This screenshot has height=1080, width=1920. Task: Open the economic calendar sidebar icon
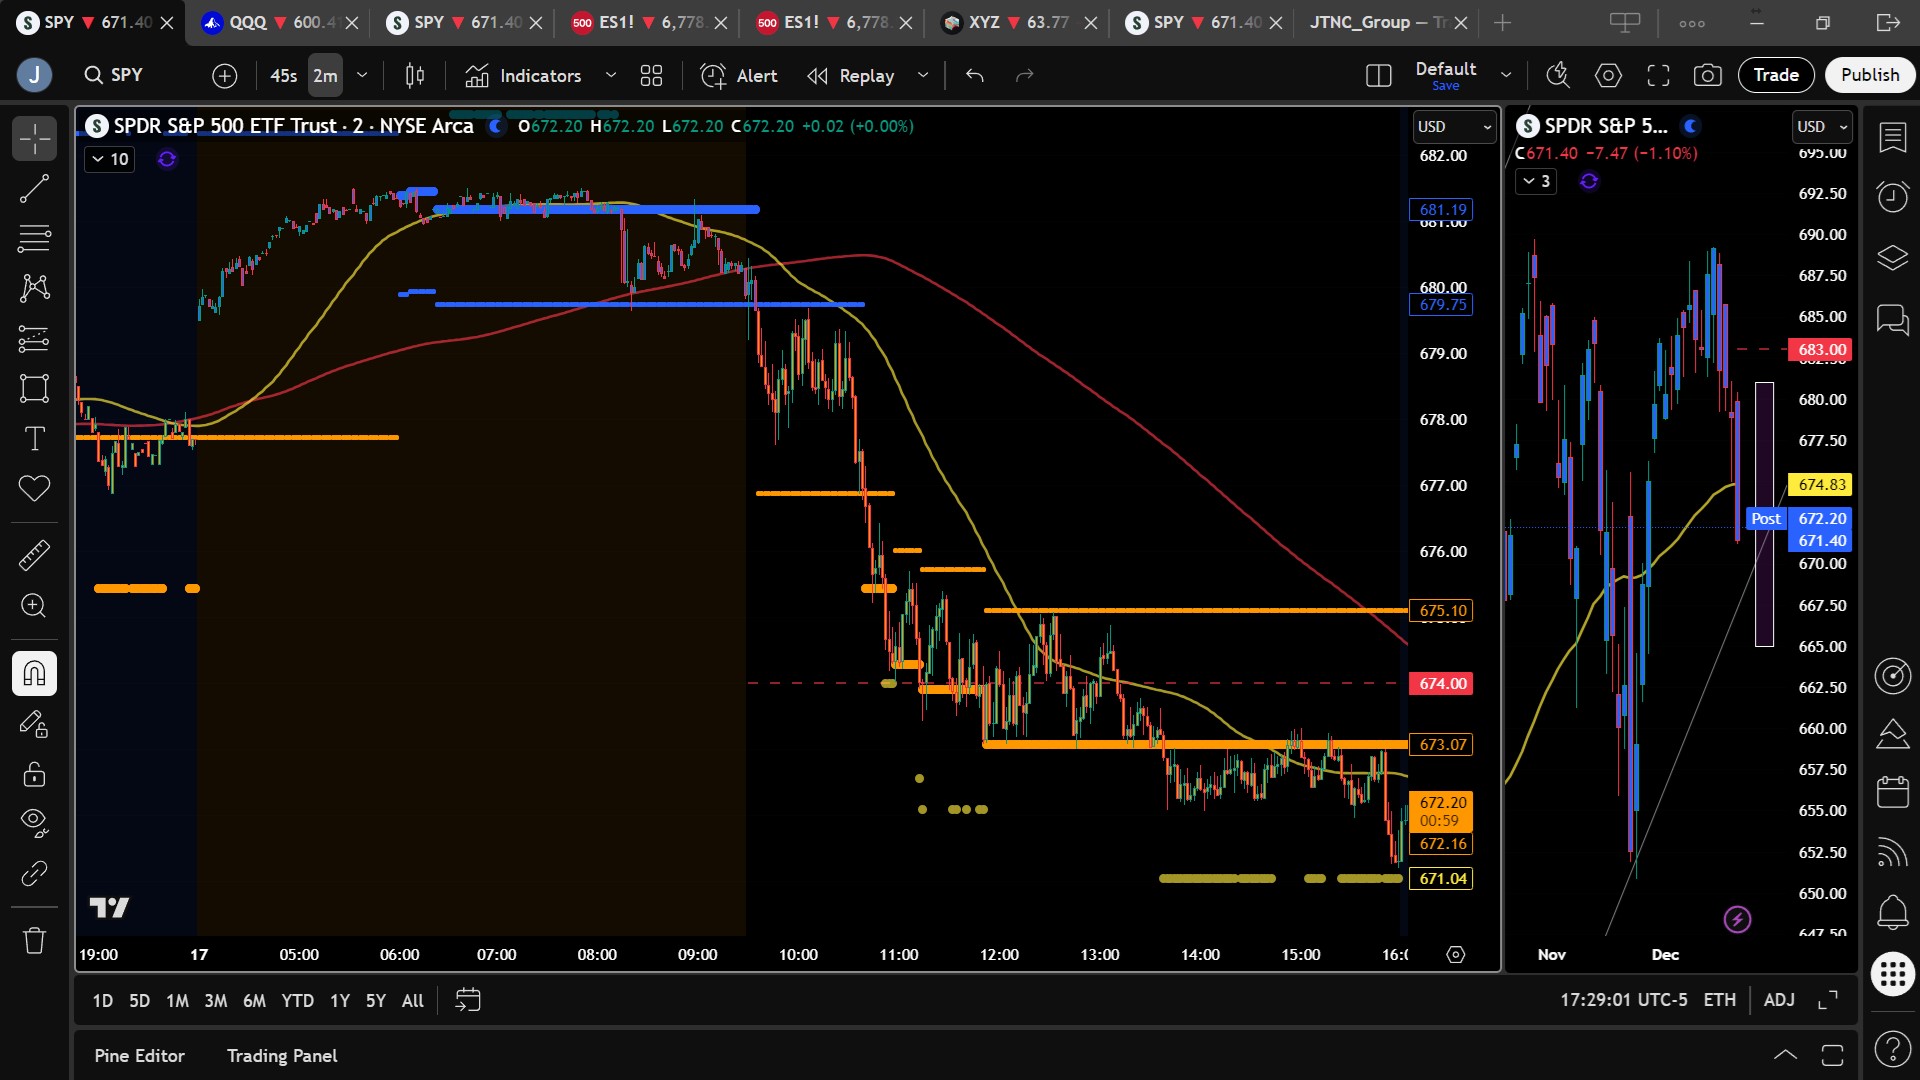coord(1892,792)
